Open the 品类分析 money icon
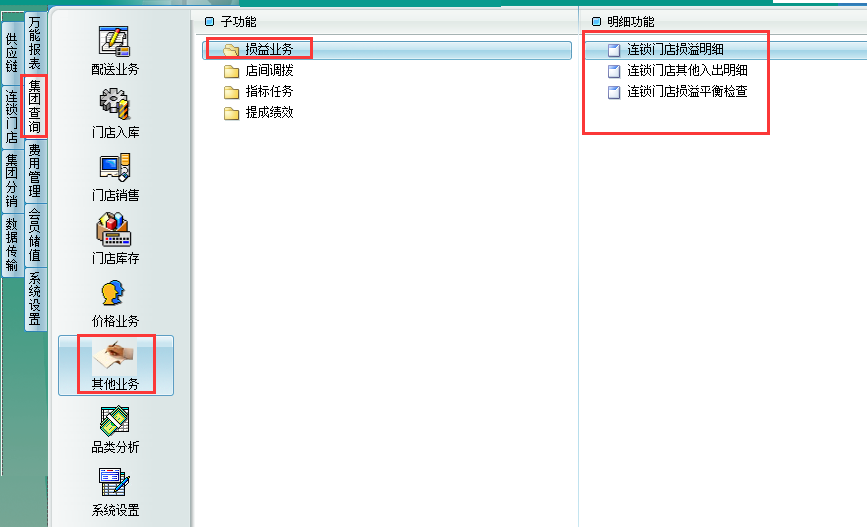Image resolution: width=867 pixels, height=527 pixels. pyautogui.click(x=114, y=421)
